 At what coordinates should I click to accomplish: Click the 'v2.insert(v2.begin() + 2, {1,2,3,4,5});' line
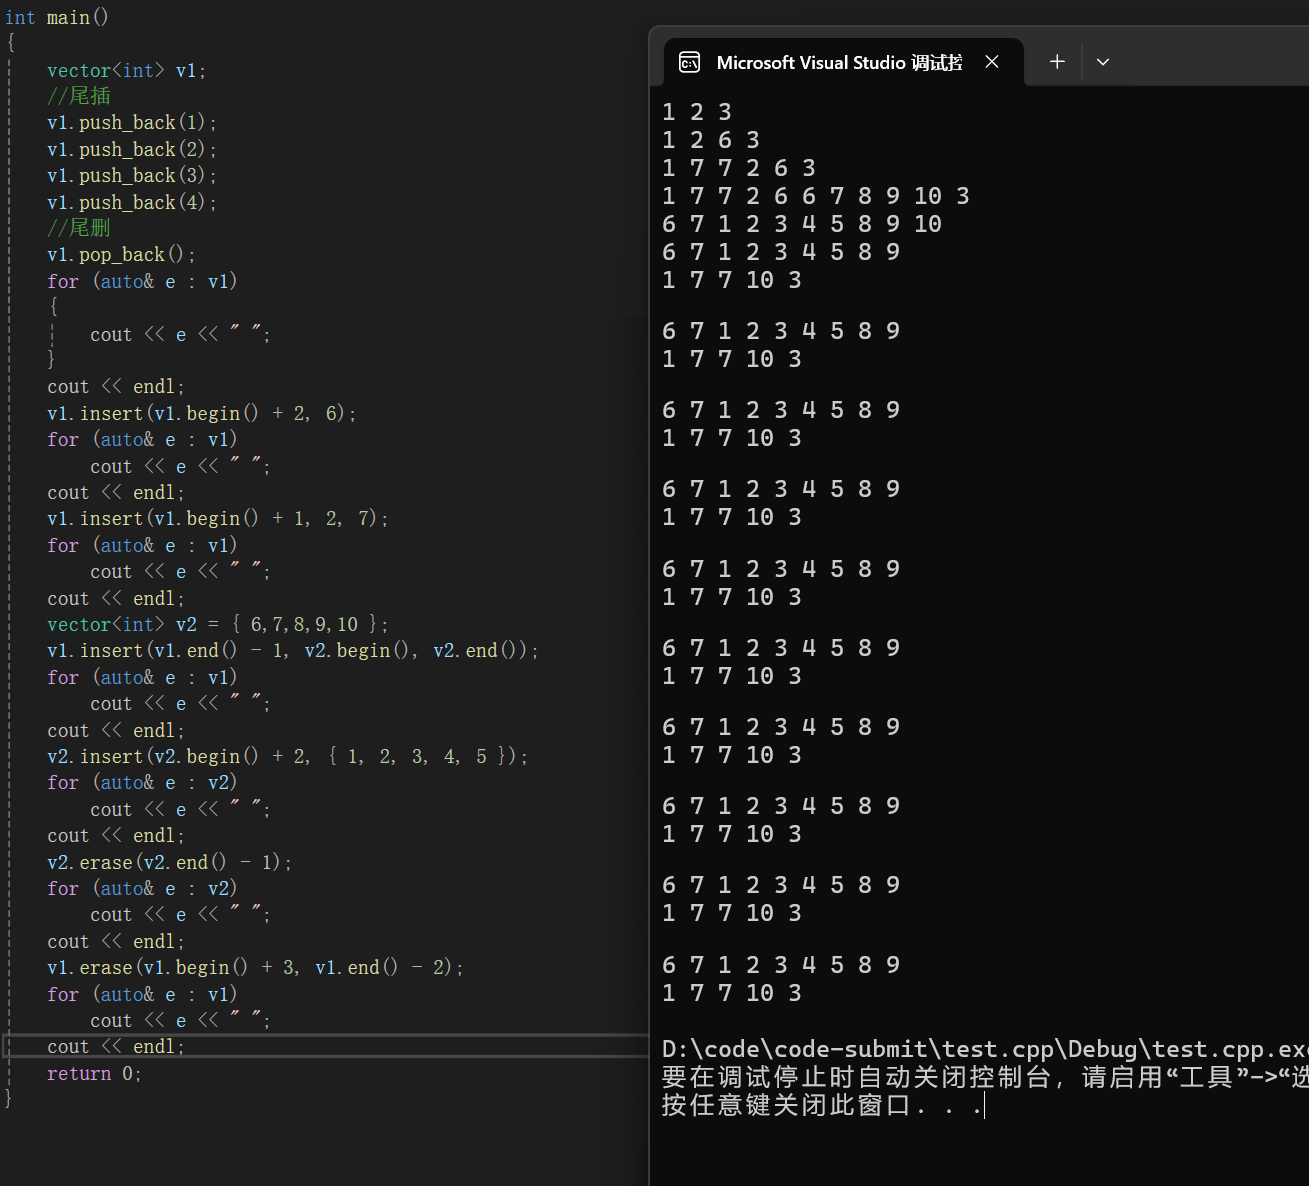(287, 757)
